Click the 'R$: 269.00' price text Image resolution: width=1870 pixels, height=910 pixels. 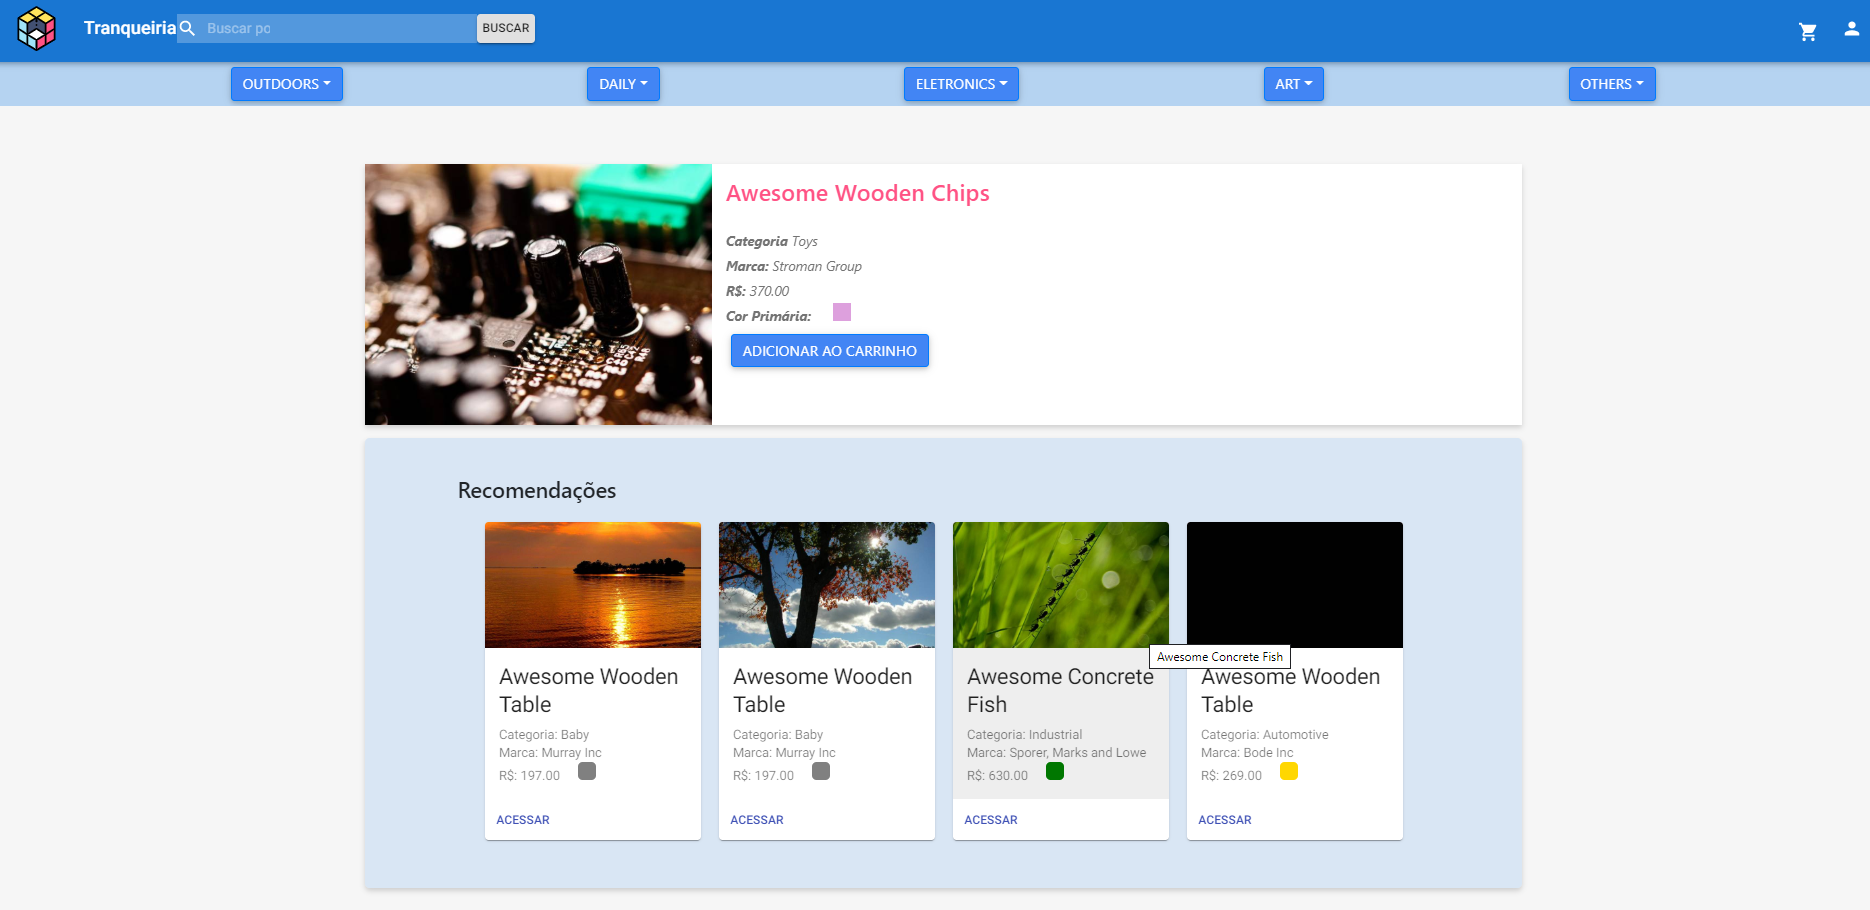click(1231, 776)
